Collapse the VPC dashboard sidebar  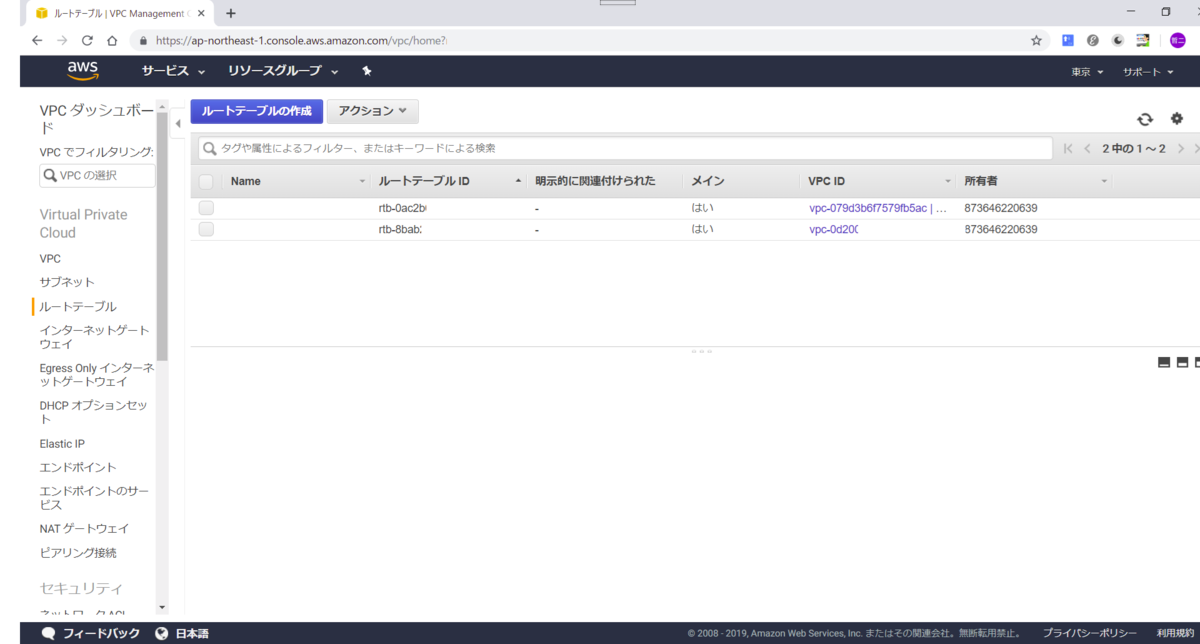click(x=177, y=123)
